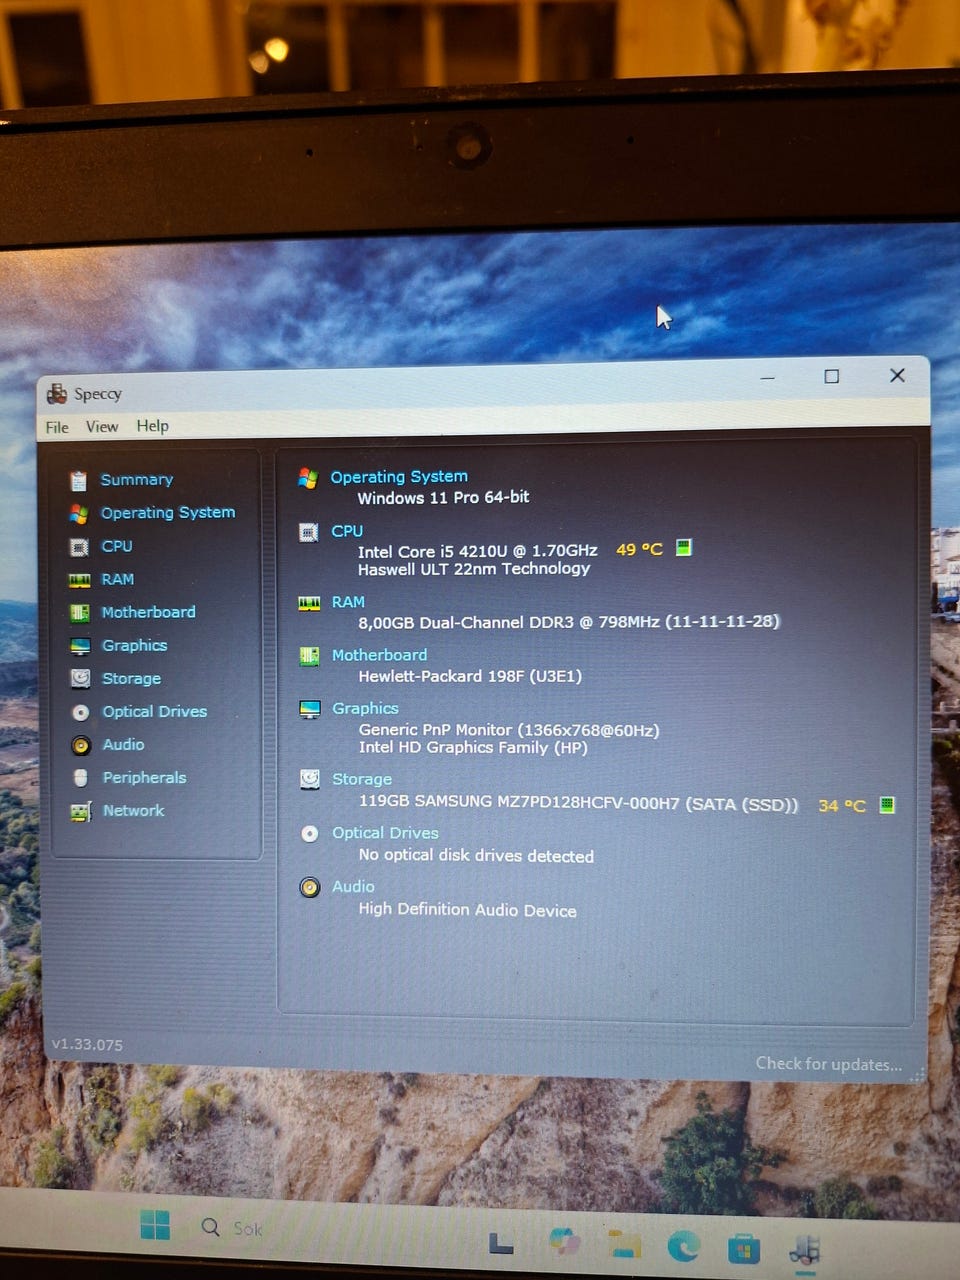Open the View menu

(102, 426)
